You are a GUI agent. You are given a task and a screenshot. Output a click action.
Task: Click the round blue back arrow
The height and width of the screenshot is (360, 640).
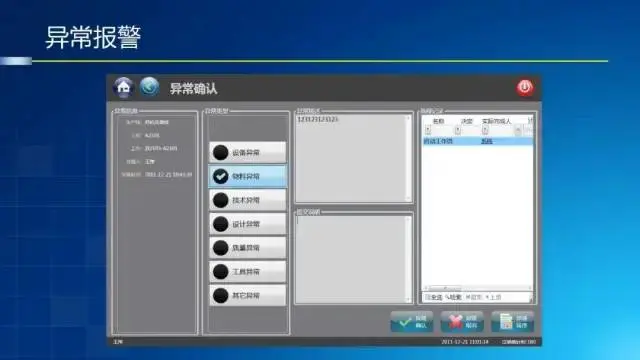tap(149, 87)
